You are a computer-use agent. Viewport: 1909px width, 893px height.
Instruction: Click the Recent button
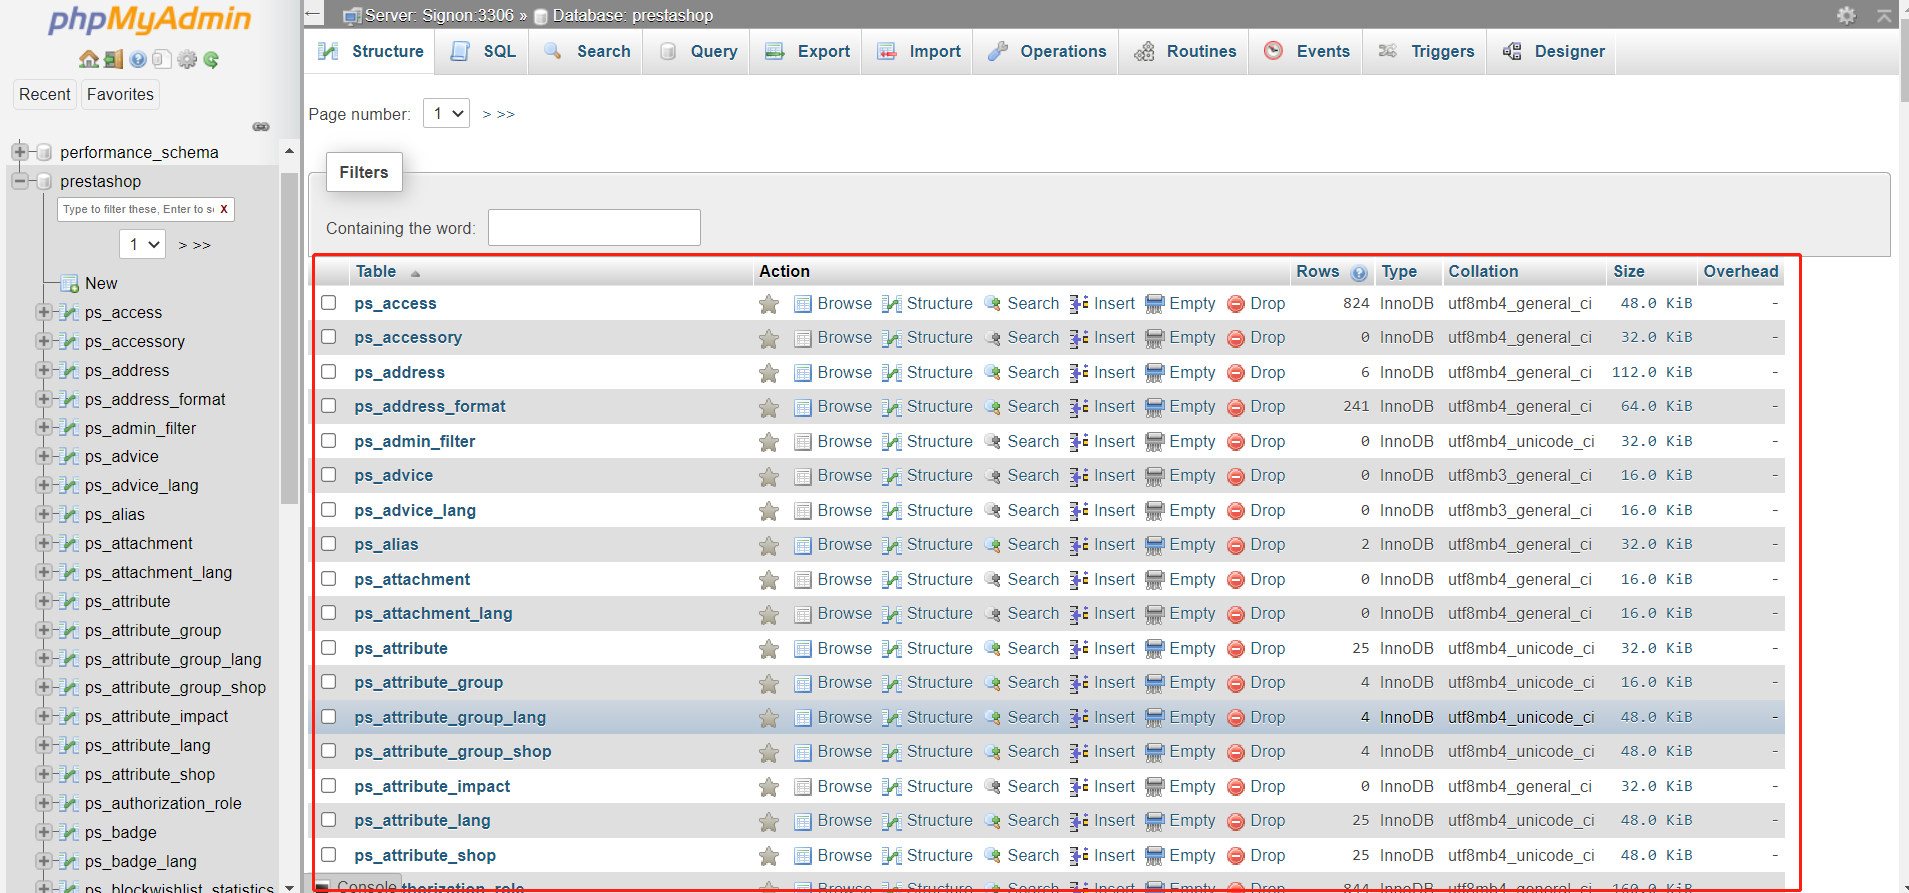[x=45, y=94]
